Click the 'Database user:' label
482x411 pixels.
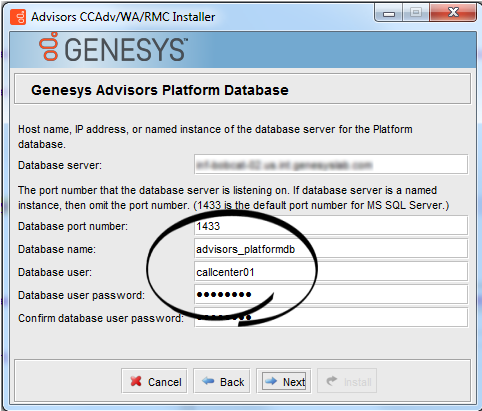point(55,272)
